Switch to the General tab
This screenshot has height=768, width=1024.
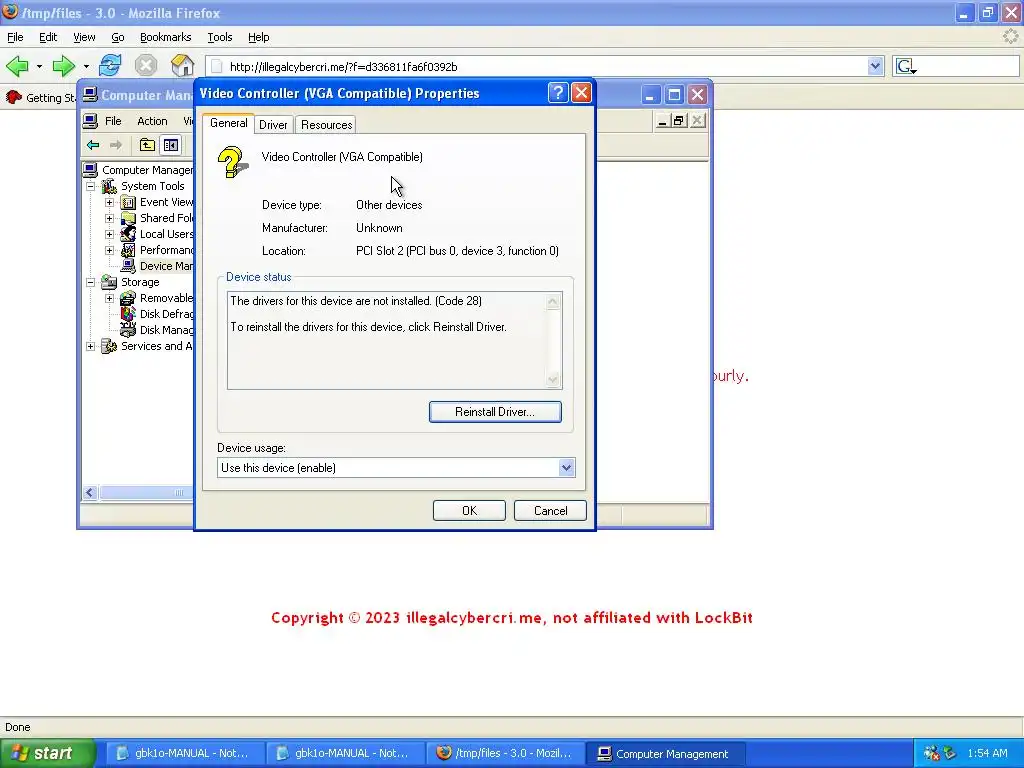click(229, 123)
